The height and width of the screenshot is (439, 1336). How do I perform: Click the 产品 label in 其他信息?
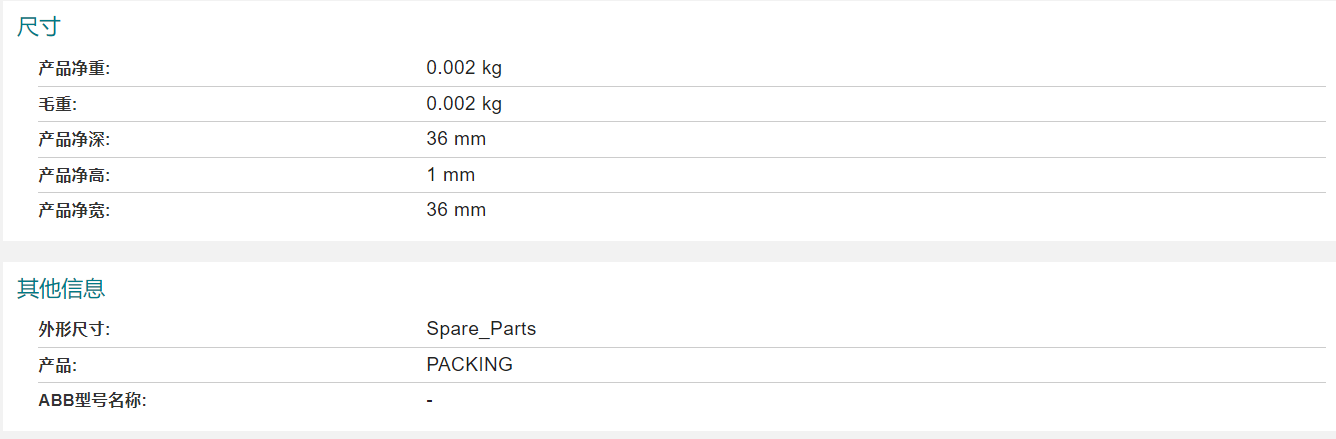pyautogui.click(x=57, y=365)
